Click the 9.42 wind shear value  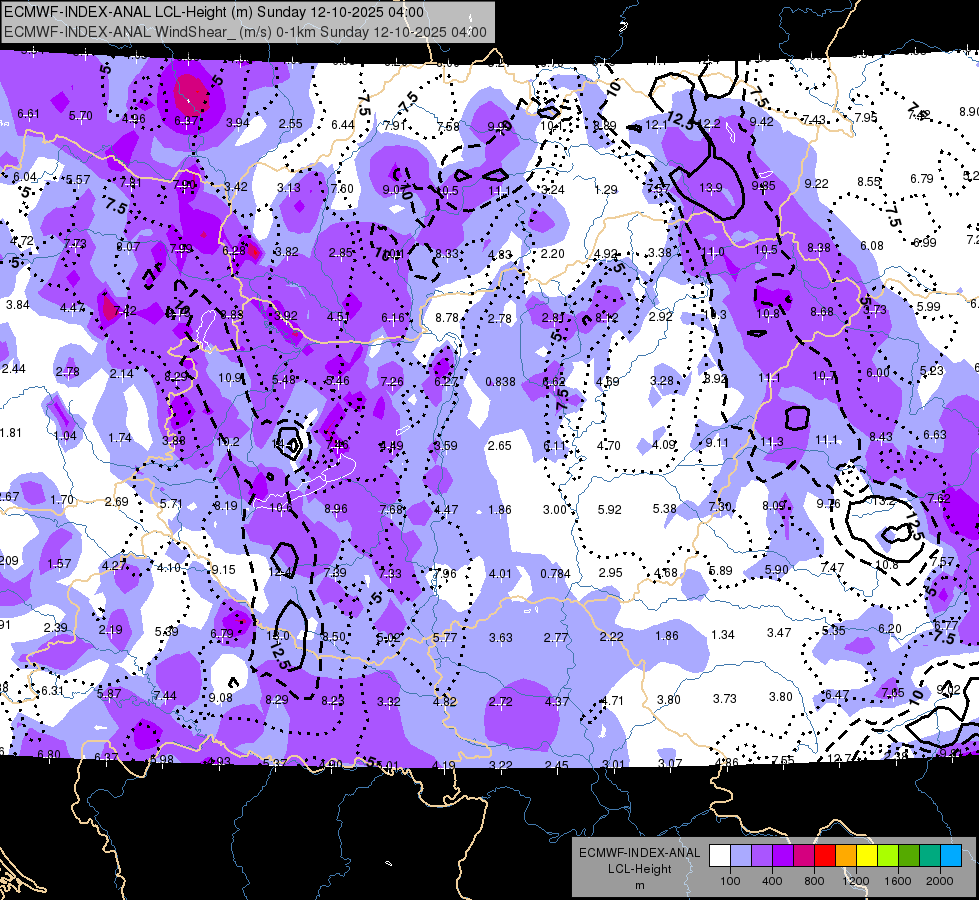click(762, 122)
